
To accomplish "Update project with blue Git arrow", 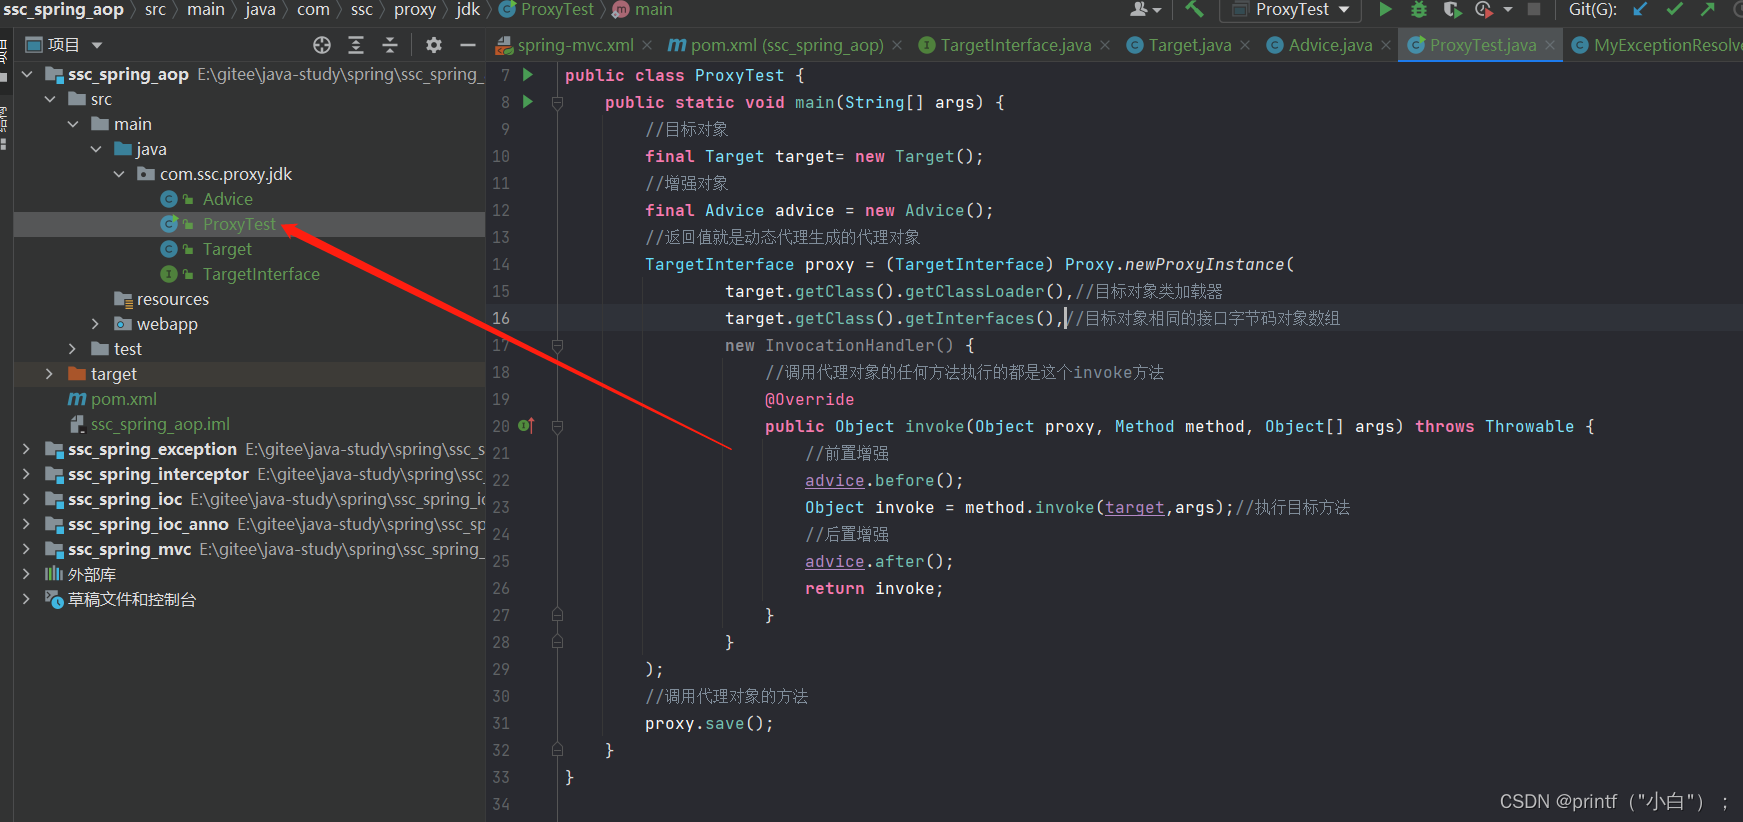I will 1640,9.
